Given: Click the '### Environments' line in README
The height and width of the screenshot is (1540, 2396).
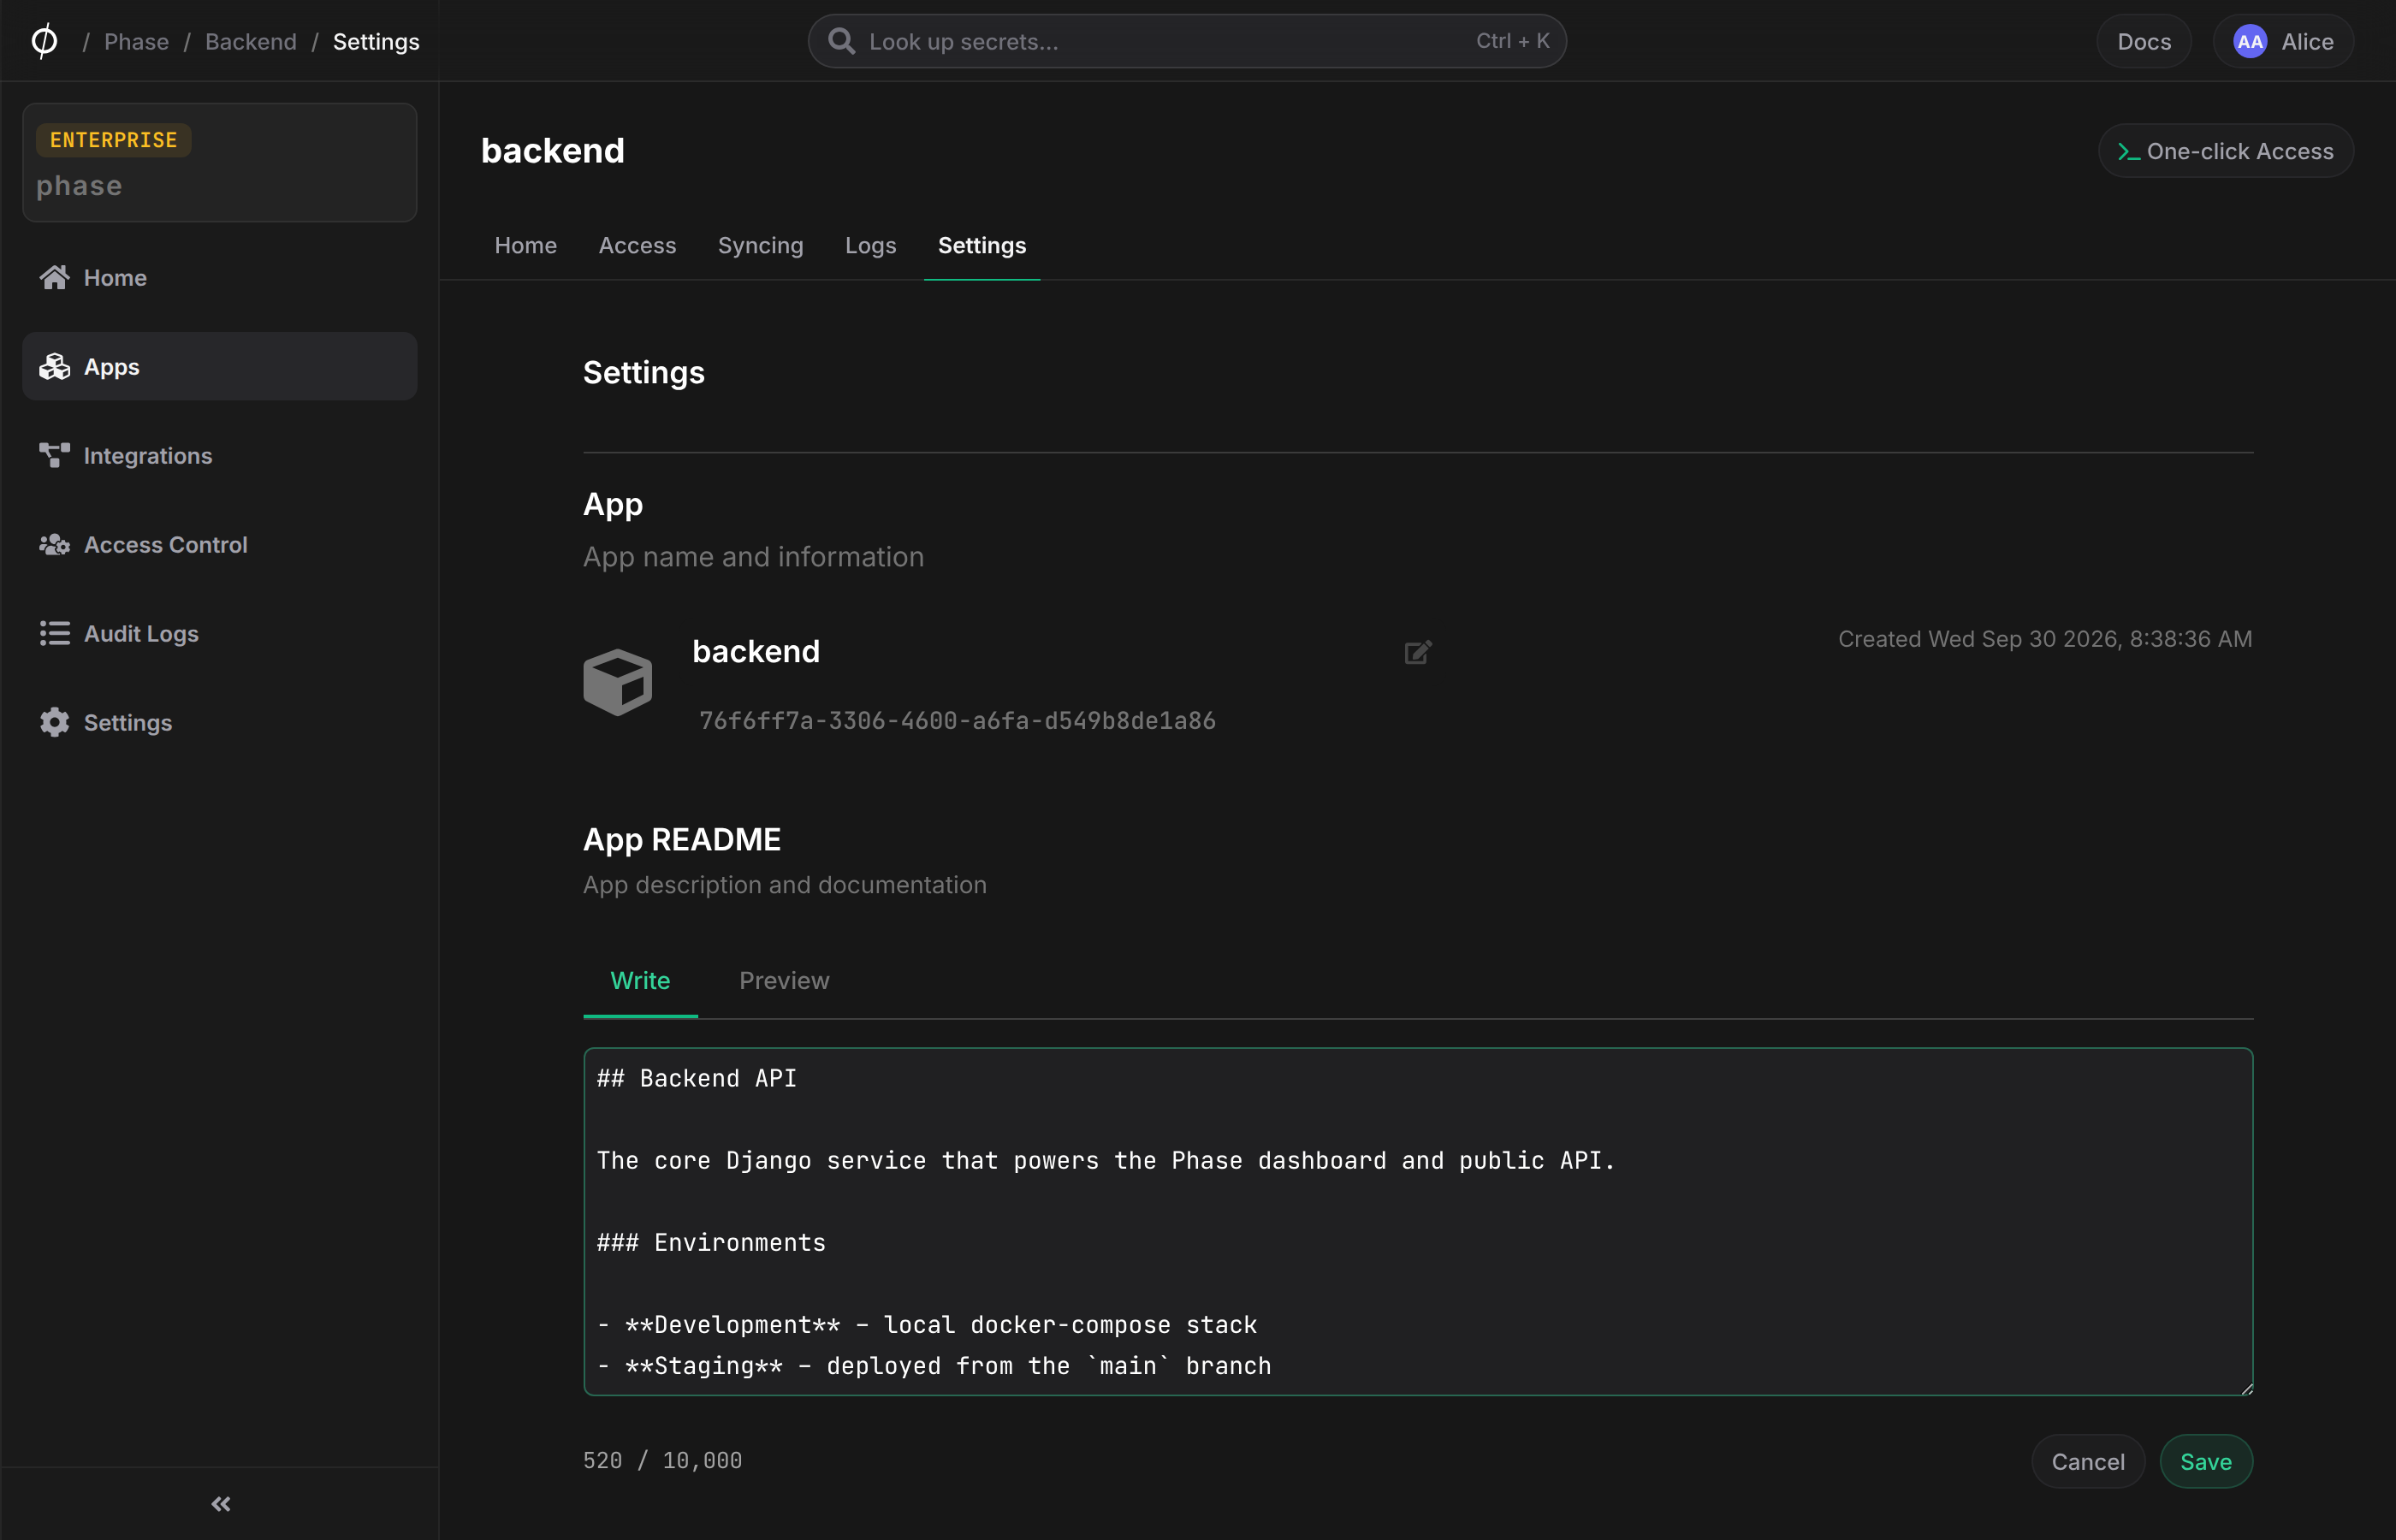Looking at the screenshot, I should (x=711, y=1242).
